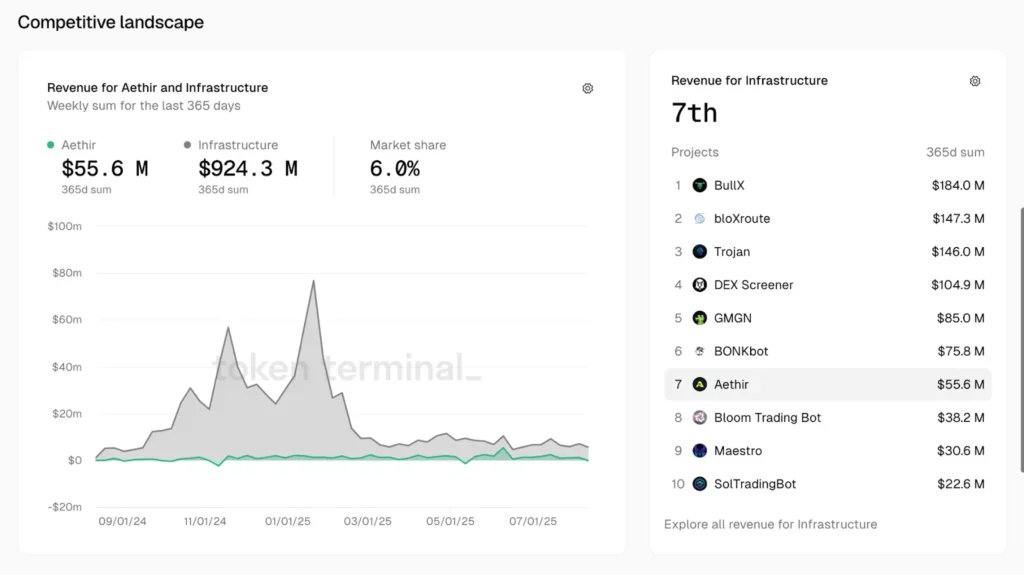The width and height of the screenshot is (1024, 575).
Task: Click the Revenue for Infrastructure card title
Action: tap(749, 80)
